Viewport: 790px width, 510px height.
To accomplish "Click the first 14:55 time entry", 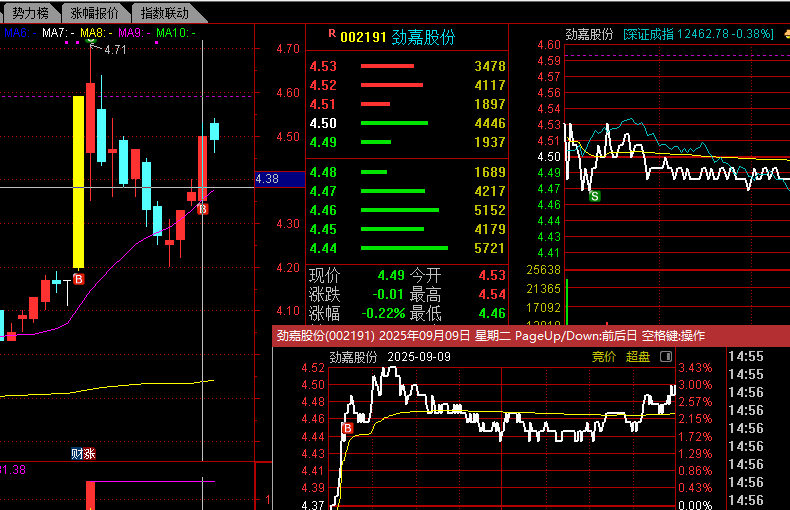I will [746, 356].
